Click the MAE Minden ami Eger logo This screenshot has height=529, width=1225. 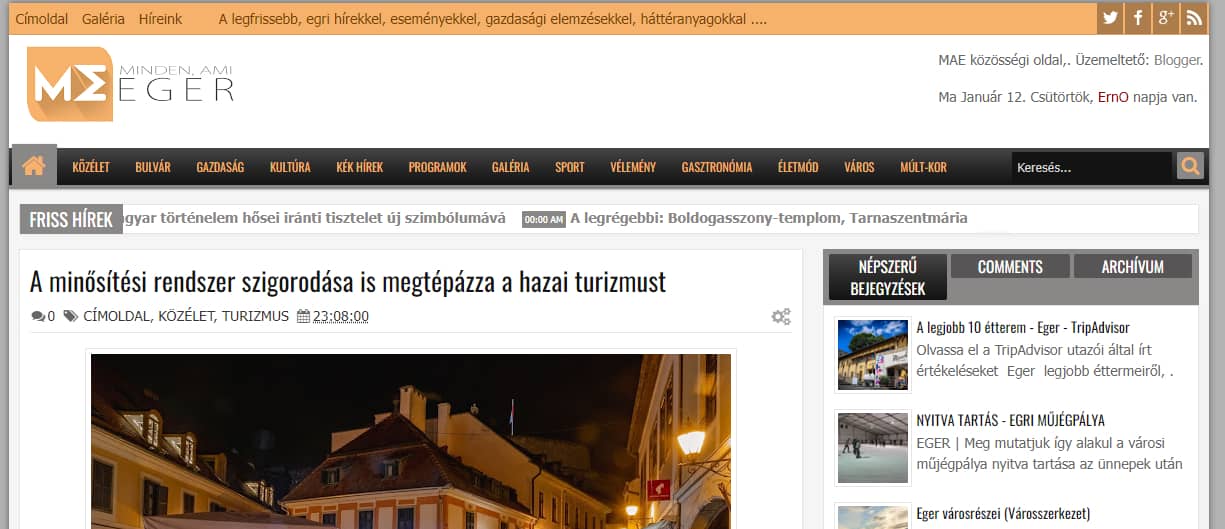tap(131, 85)
